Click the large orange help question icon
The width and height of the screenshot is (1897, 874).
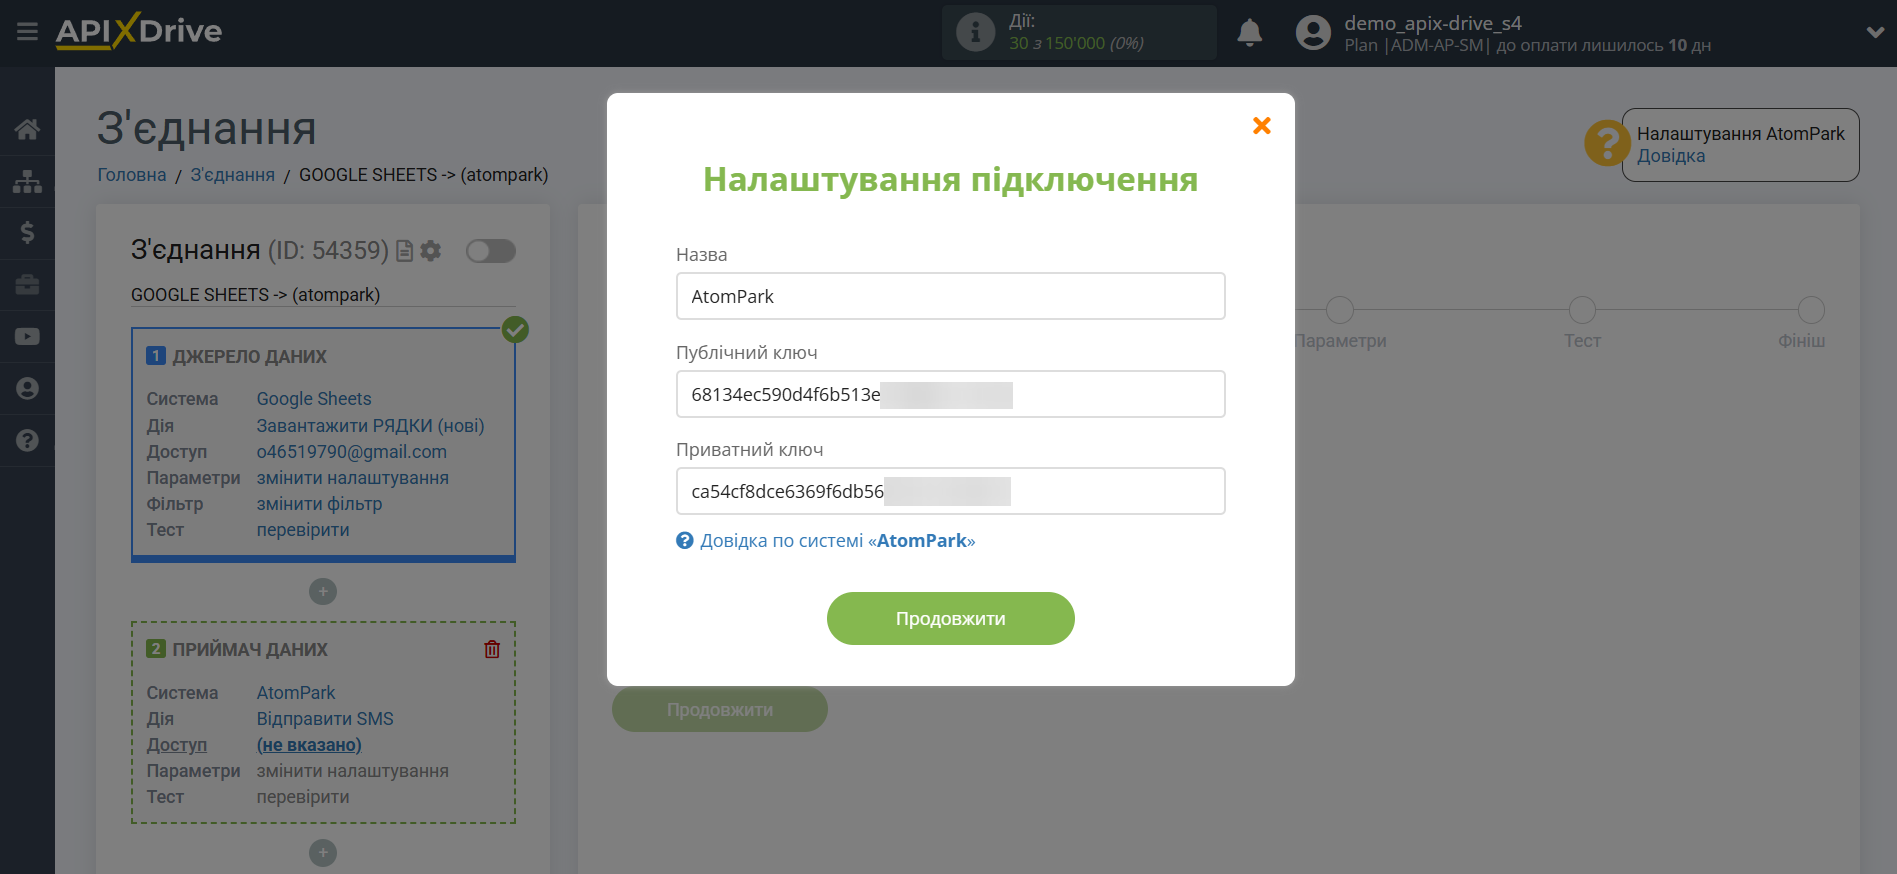1607,144
